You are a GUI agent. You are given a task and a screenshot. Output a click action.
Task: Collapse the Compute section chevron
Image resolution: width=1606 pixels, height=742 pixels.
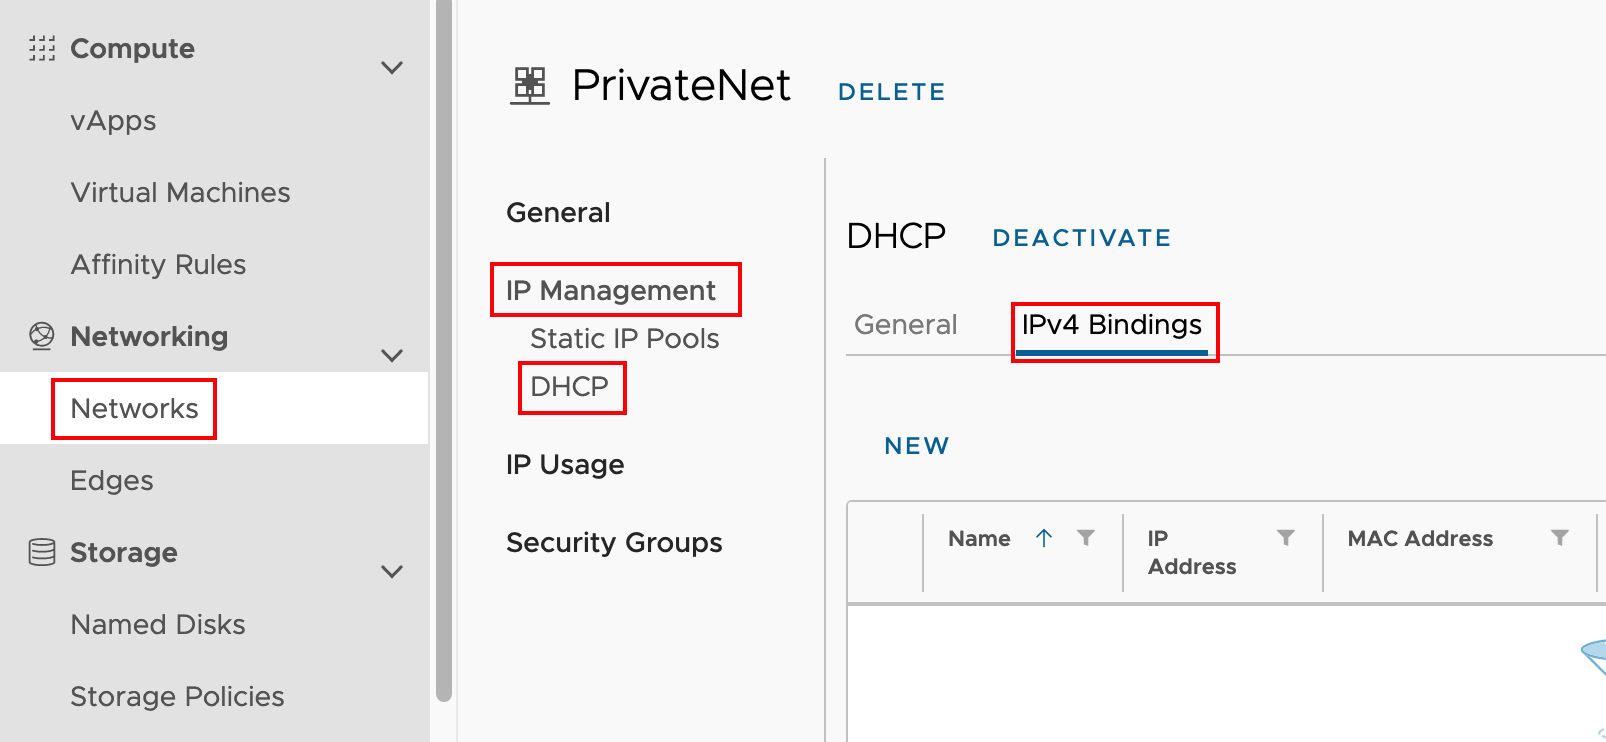click(x=392, y=67)
